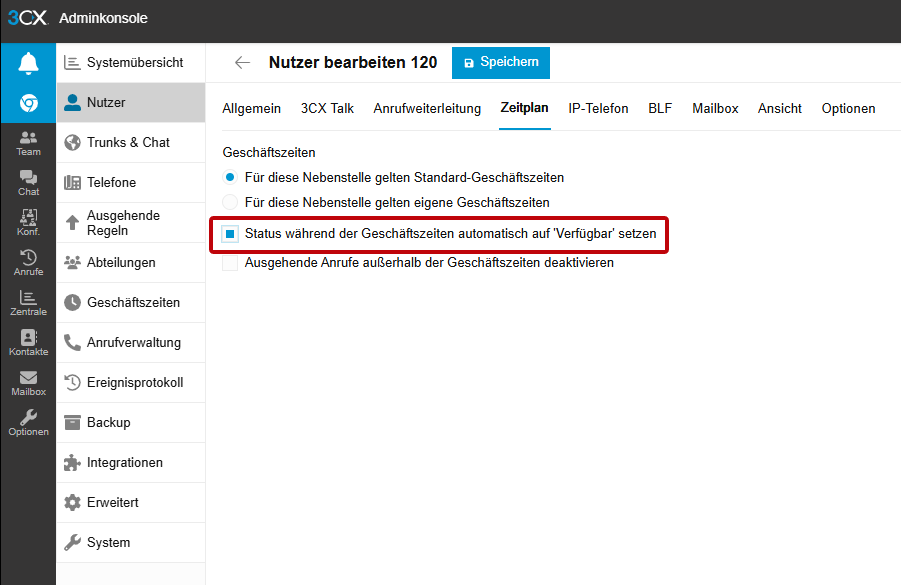This screenshot has height=585, width=901.
Task: Open the Team panel icon
Action: (x=28, y=143)
